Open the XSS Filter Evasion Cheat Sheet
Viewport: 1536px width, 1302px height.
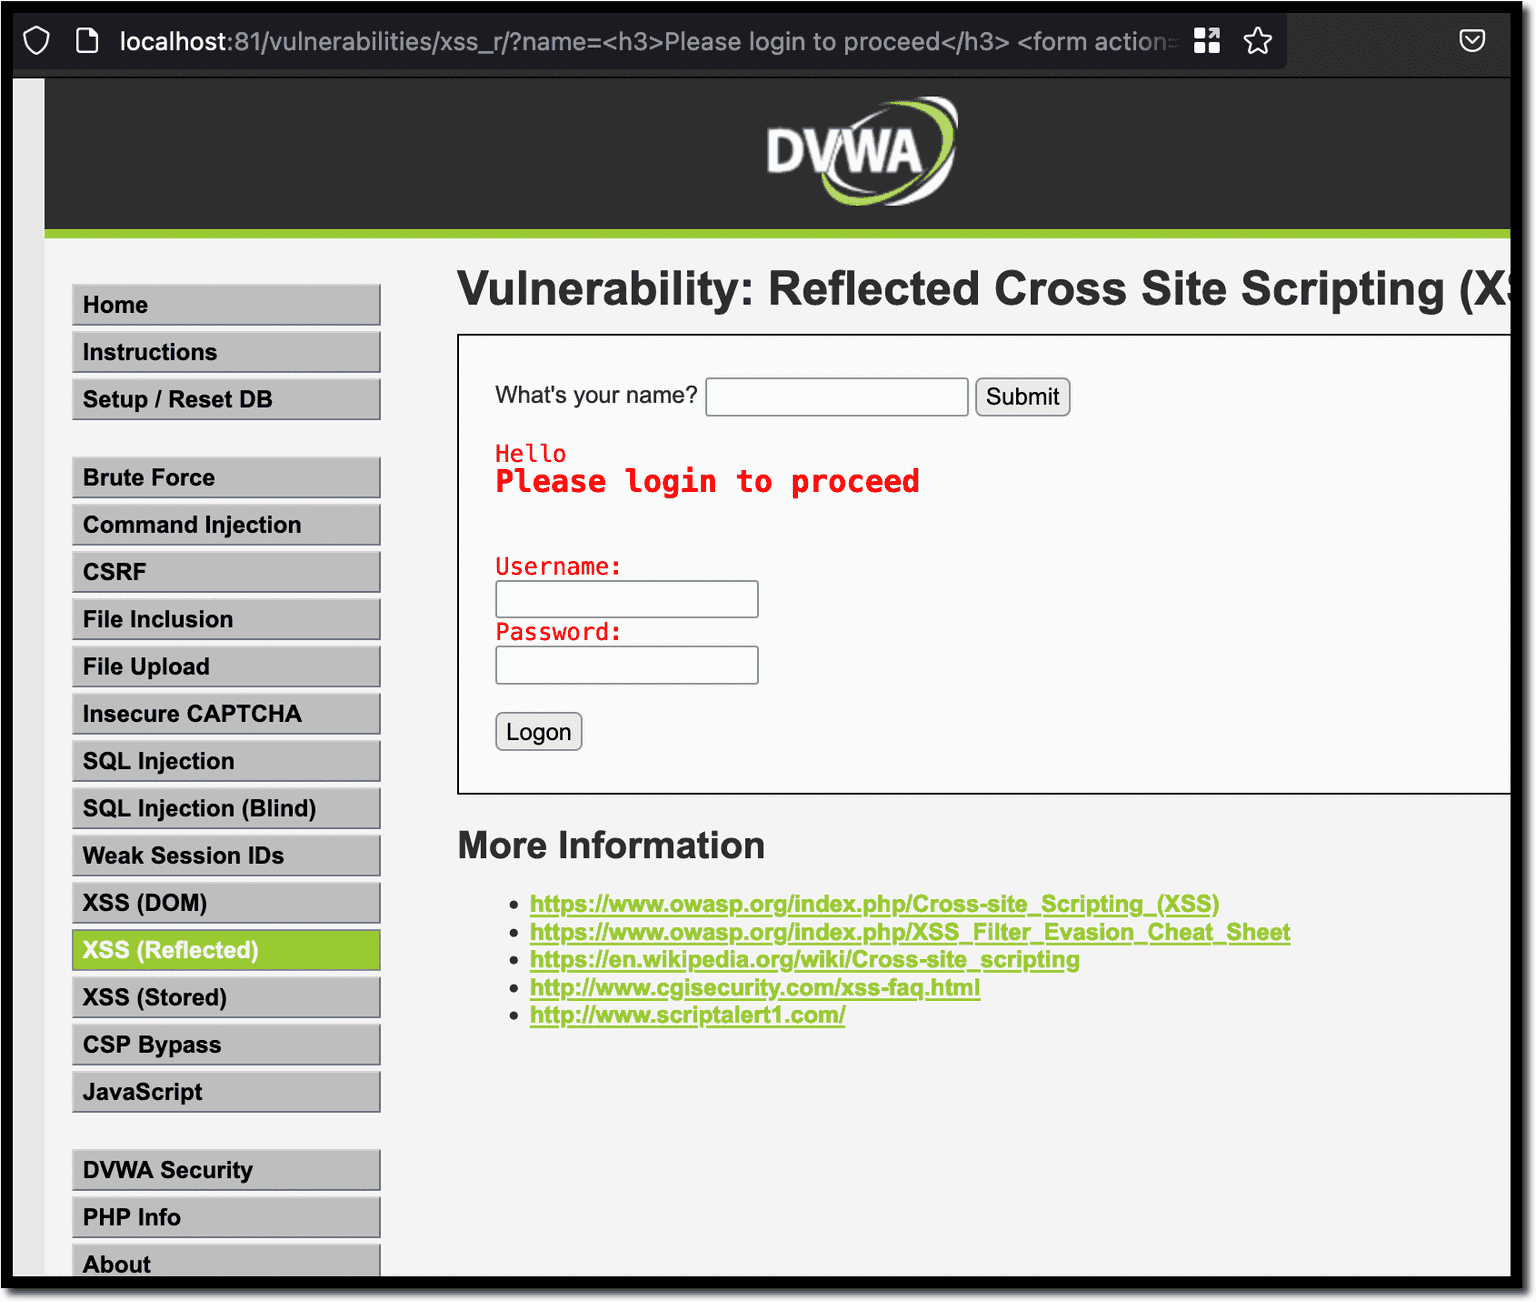click(x=909, y=932)
